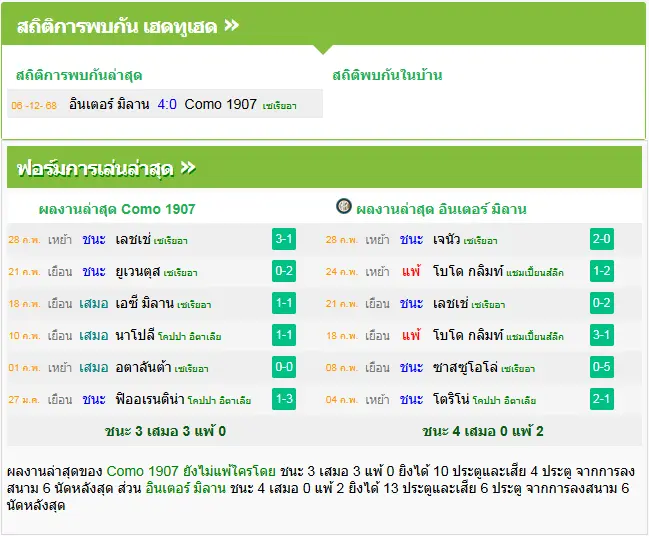Click the green Como 1907 link in the summary

(x=142, y=471)
